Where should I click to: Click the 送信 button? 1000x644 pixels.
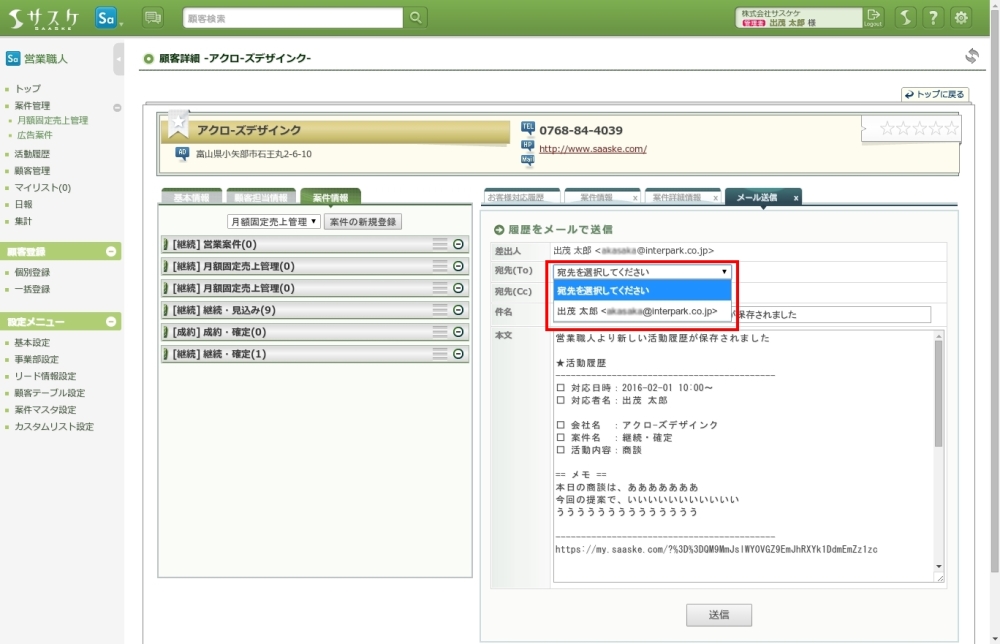point(718,614)
